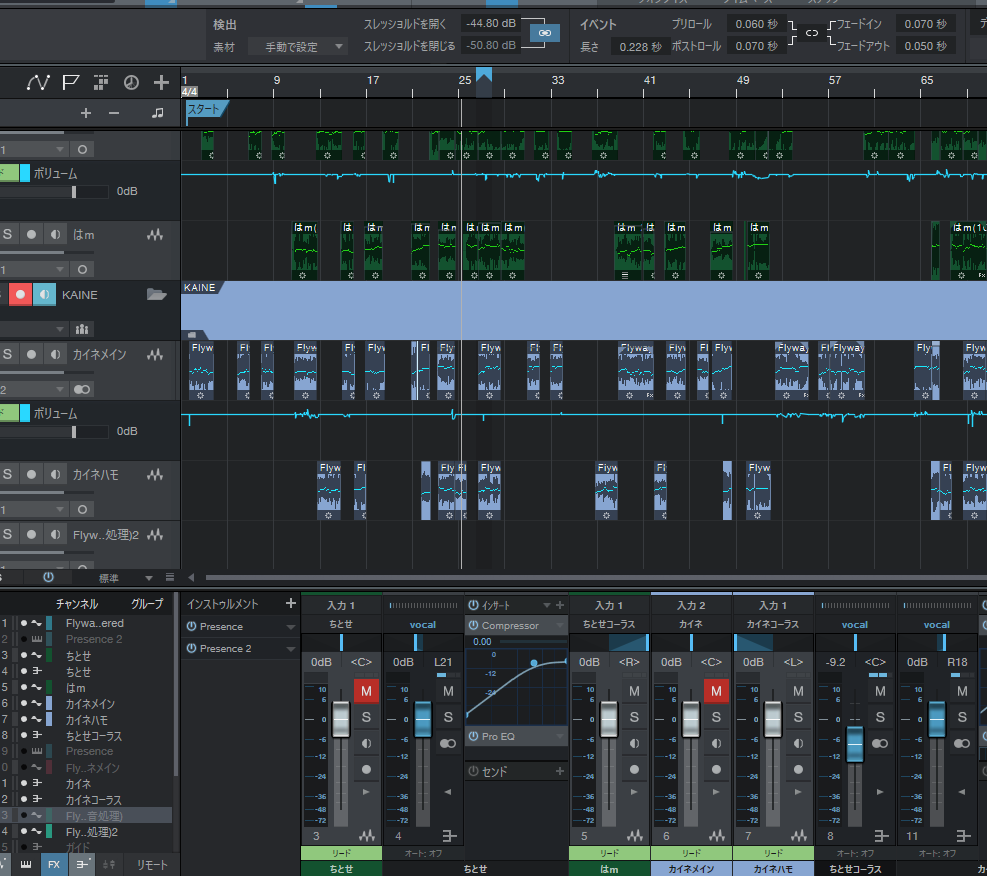Select カイネコーラス output on channel 7

(x=773, y=624)
